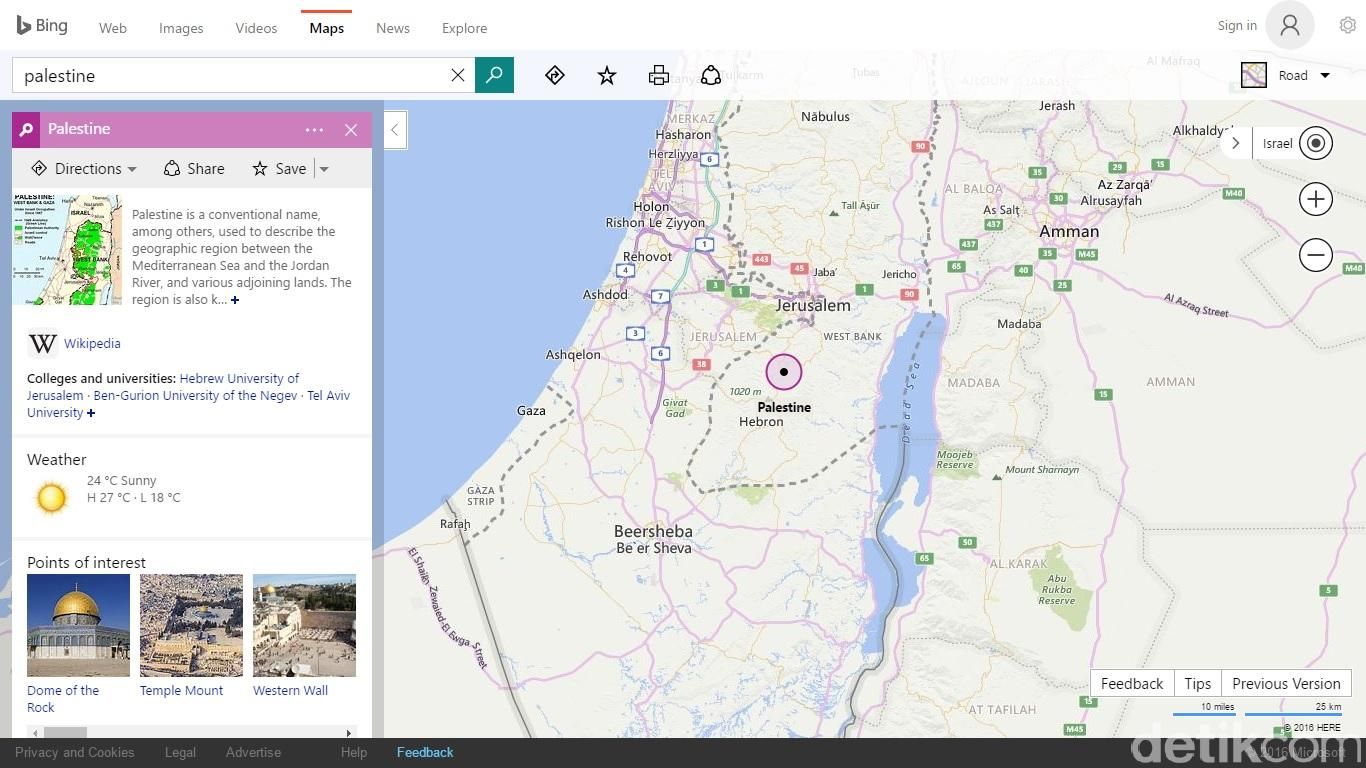This screenshot has height=768, width=1366.
Task: Open the Palestine map thumbnail image
Action: pyautogui.click(x=67, y=250)
